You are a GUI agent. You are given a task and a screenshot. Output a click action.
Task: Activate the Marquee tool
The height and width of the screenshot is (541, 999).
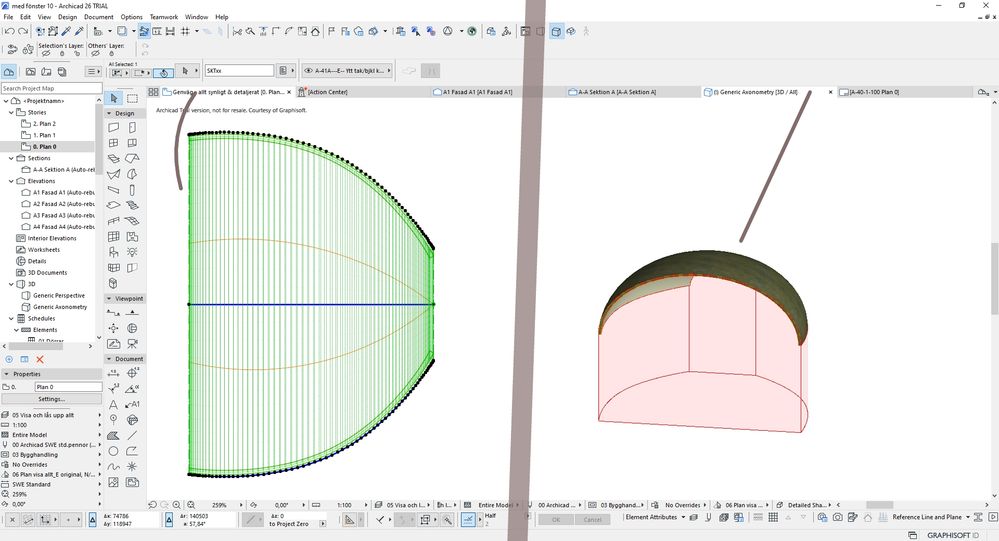click(x=133, y=98)
